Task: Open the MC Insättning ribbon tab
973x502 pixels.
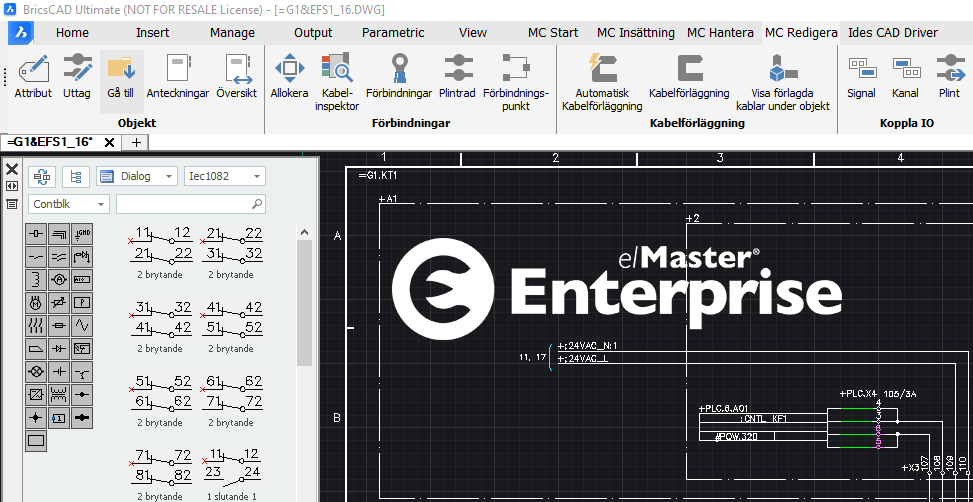Action: [x=635, y=33]
